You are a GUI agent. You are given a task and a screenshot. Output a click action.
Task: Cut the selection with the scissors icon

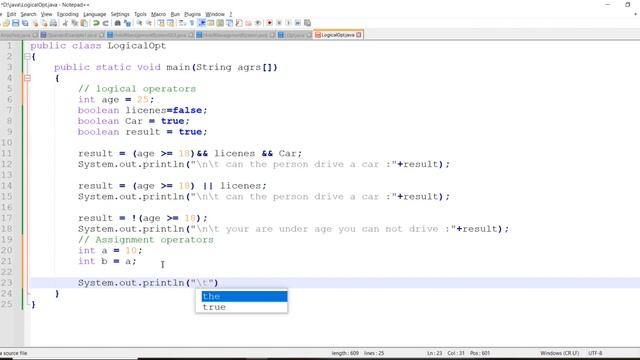[x=65, y=23]
